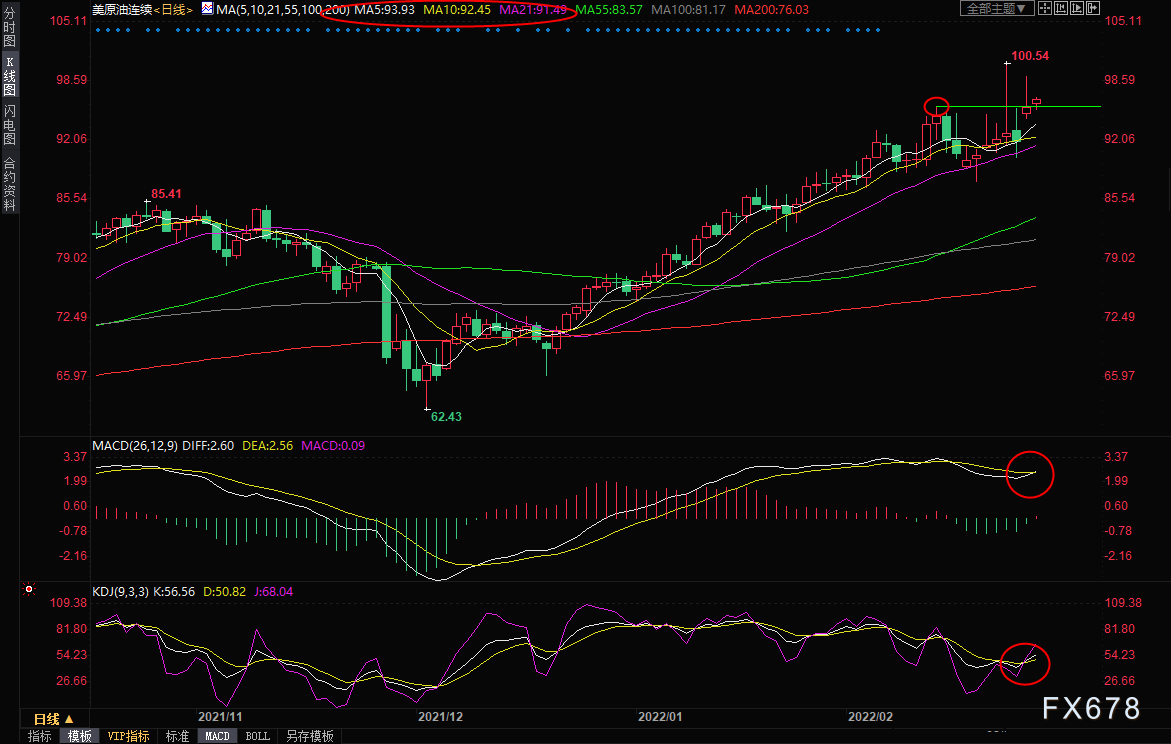Open the 日线 period selector at bottom

click(54, 719)
